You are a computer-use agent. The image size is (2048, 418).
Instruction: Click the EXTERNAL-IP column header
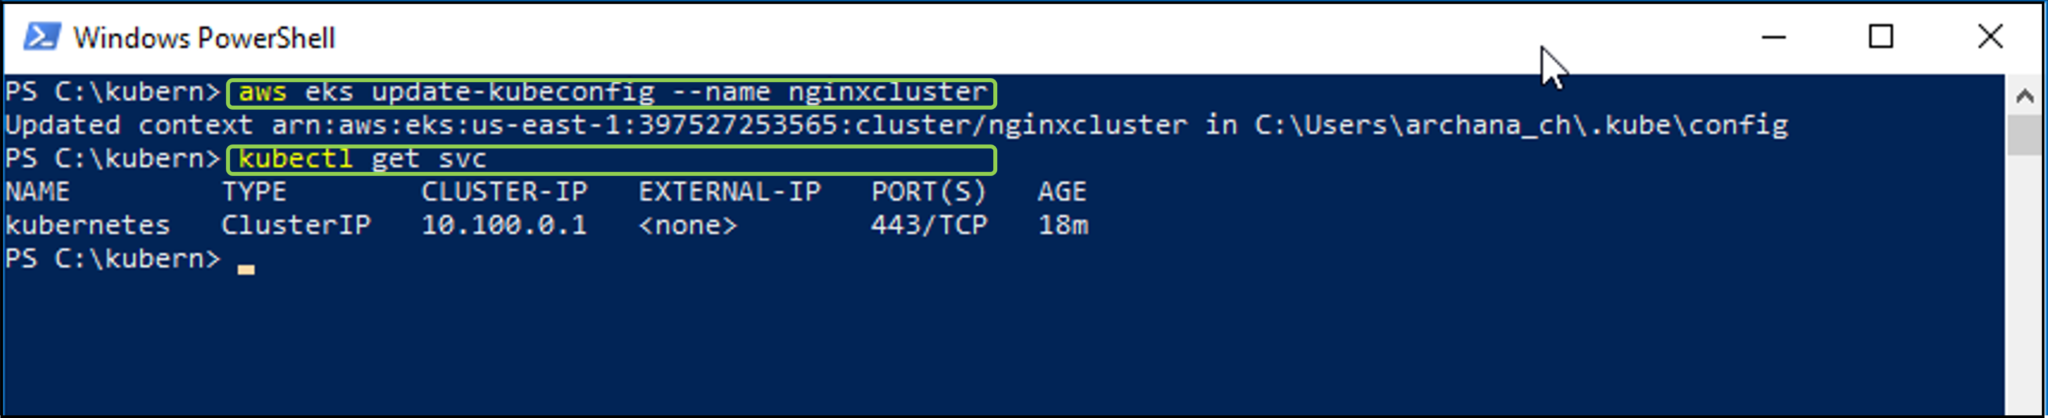tap(729, 192)
